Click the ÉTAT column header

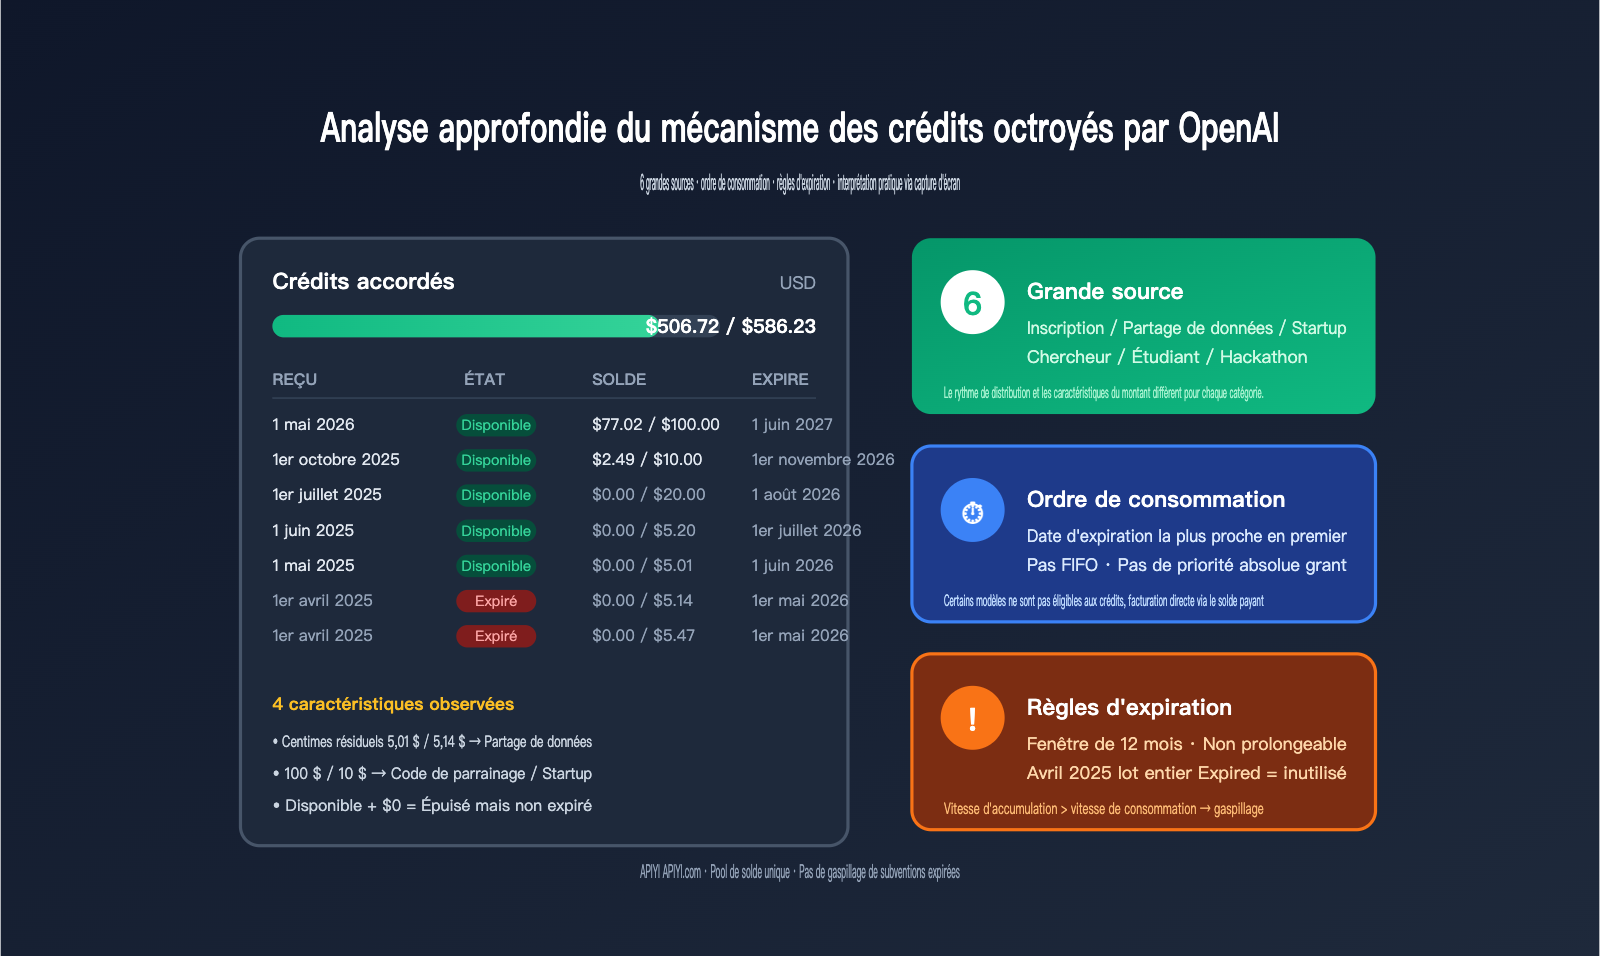click(x=484, y=379)
